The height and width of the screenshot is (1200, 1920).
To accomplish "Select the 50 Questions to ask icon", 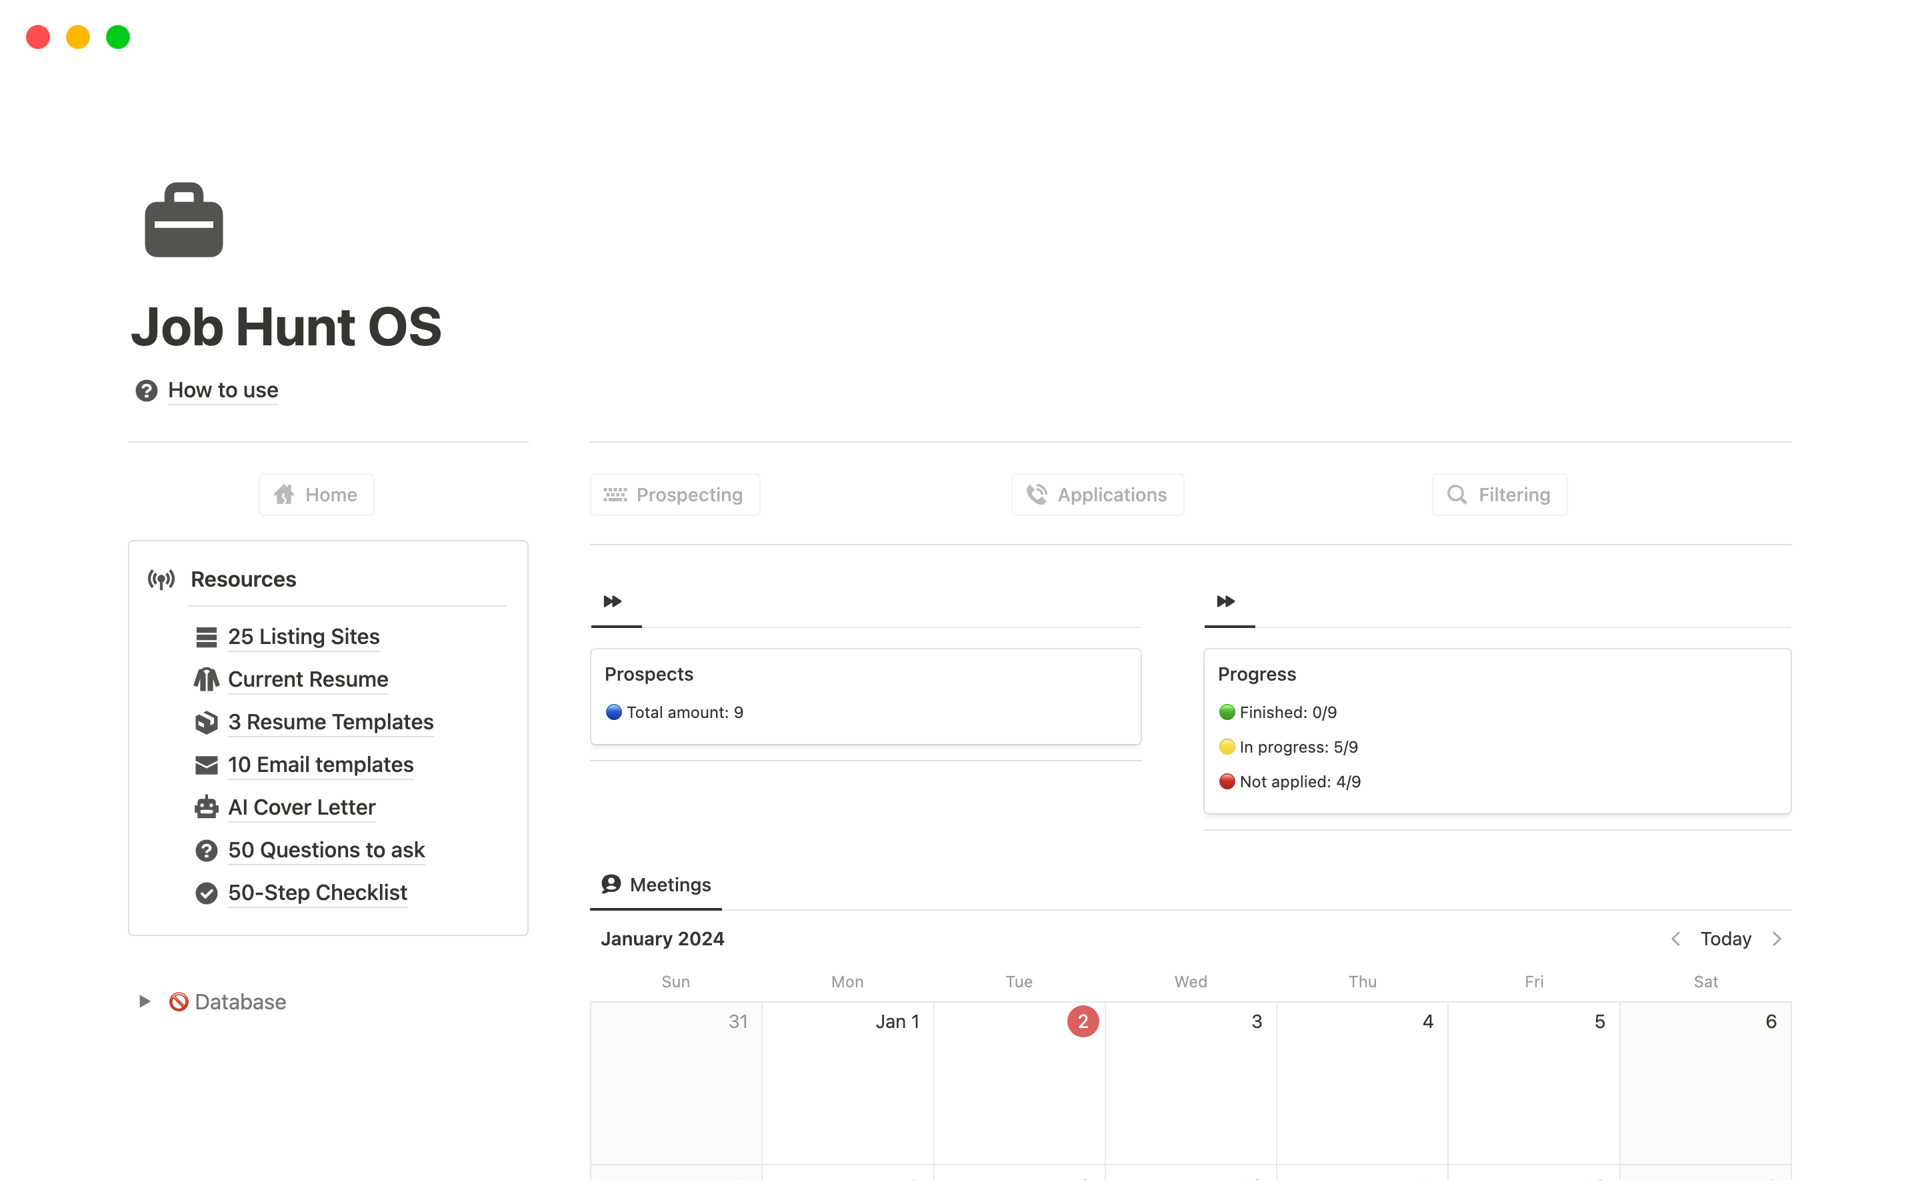I will tap(205, 849).
